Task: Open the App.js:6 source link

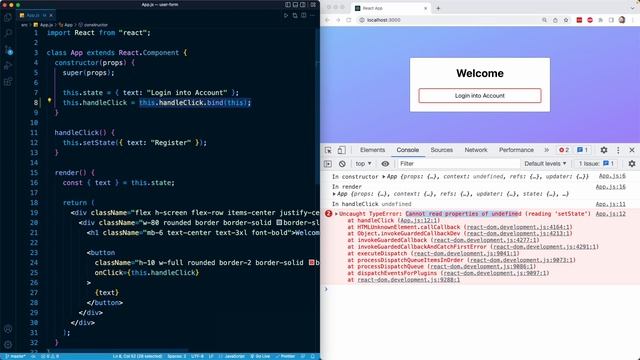Action: click(x=612, y=176)
